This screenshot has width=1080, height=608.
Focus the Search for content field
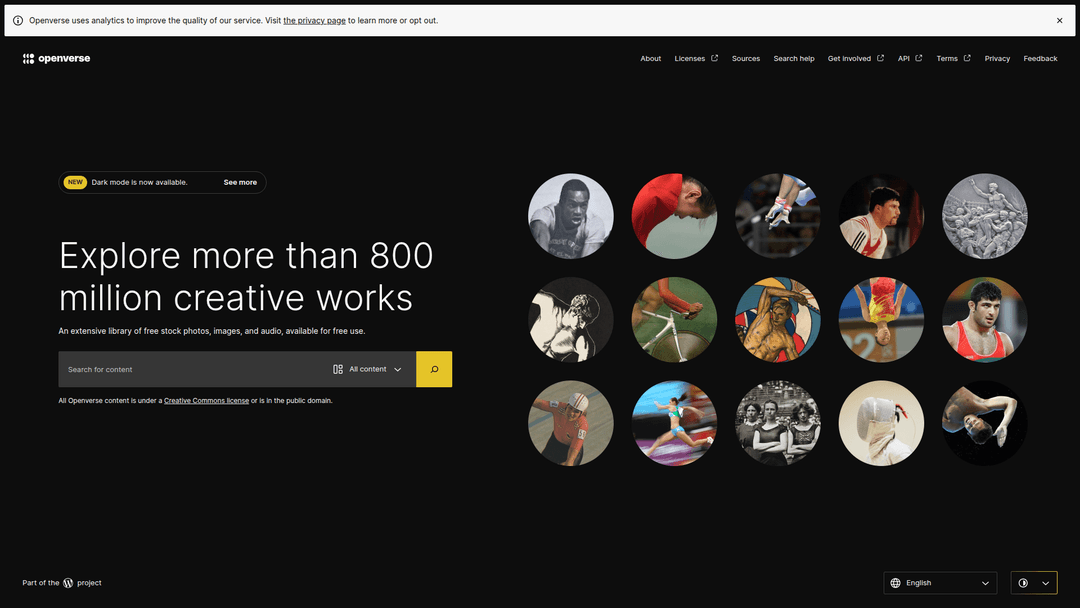tap(190, 369)
